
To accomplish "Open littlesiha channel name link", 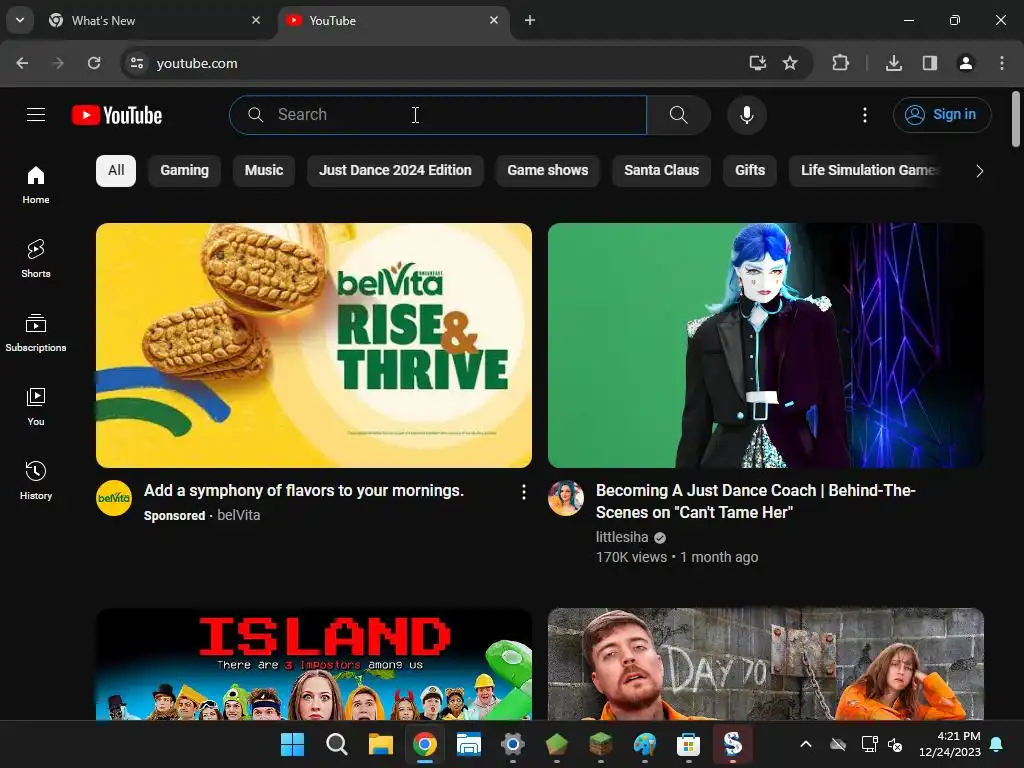I will [622, 537].
